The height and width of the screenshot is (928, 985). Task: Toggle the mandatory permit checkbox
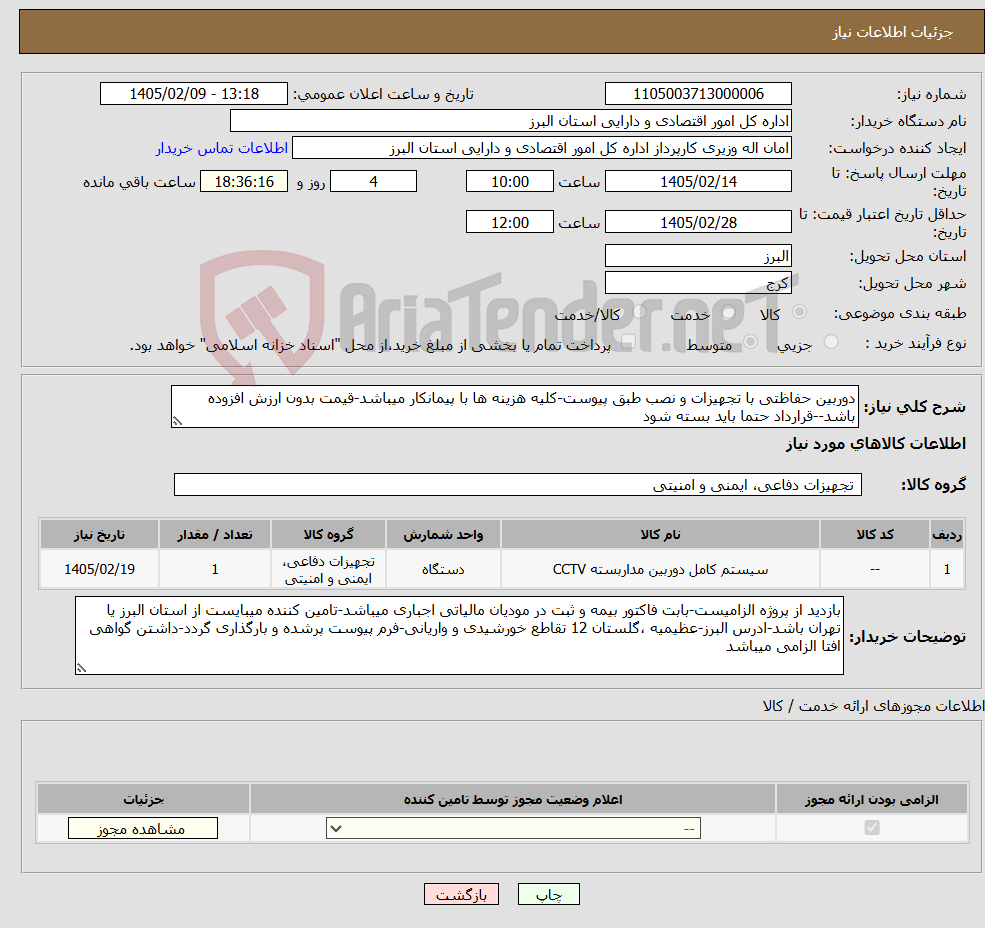tap(872, 827)
